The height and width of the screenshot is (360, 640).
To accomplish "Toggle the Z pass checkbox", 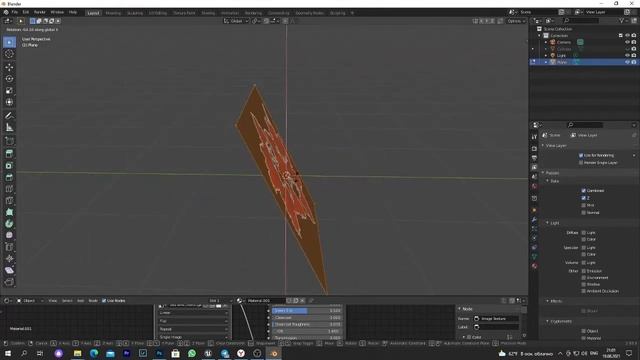I will pos(584,198).
